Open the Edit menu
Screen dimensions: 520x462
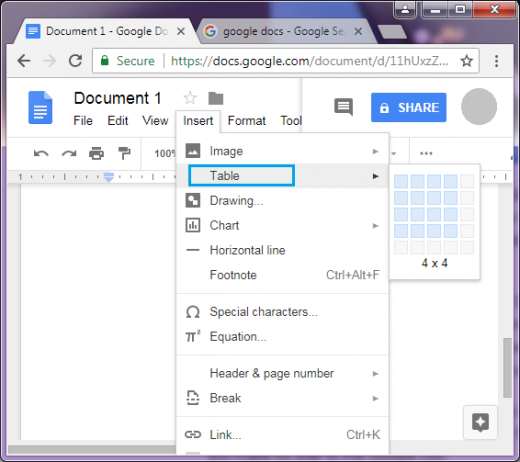click(118, 121)
